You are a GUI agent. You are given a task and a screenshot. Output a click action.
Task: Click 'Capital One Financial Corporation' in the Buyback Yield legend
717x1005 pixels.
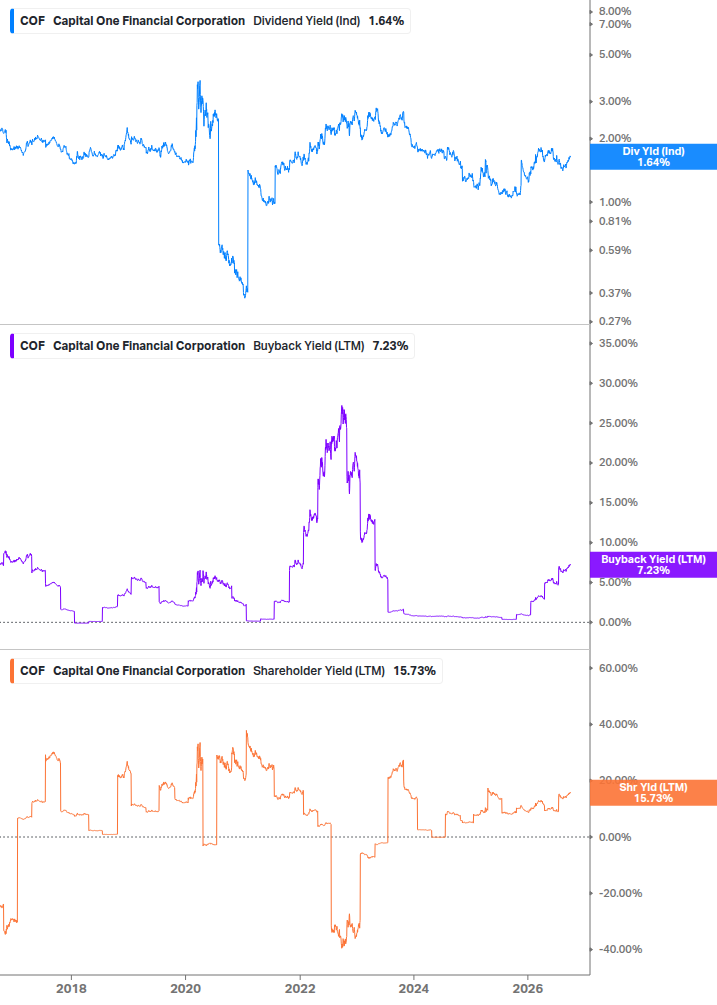[x=149, y=346]
